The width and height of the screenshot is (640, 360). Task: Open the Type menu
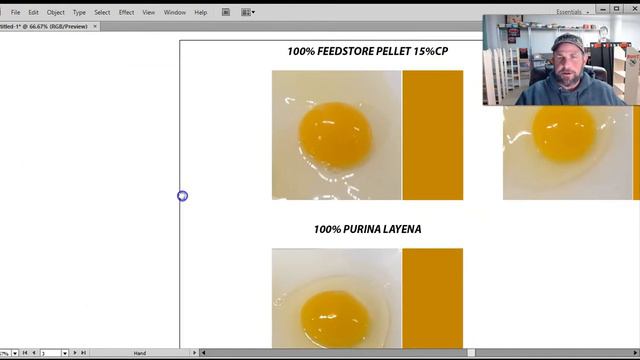click(x=79, y=12)
